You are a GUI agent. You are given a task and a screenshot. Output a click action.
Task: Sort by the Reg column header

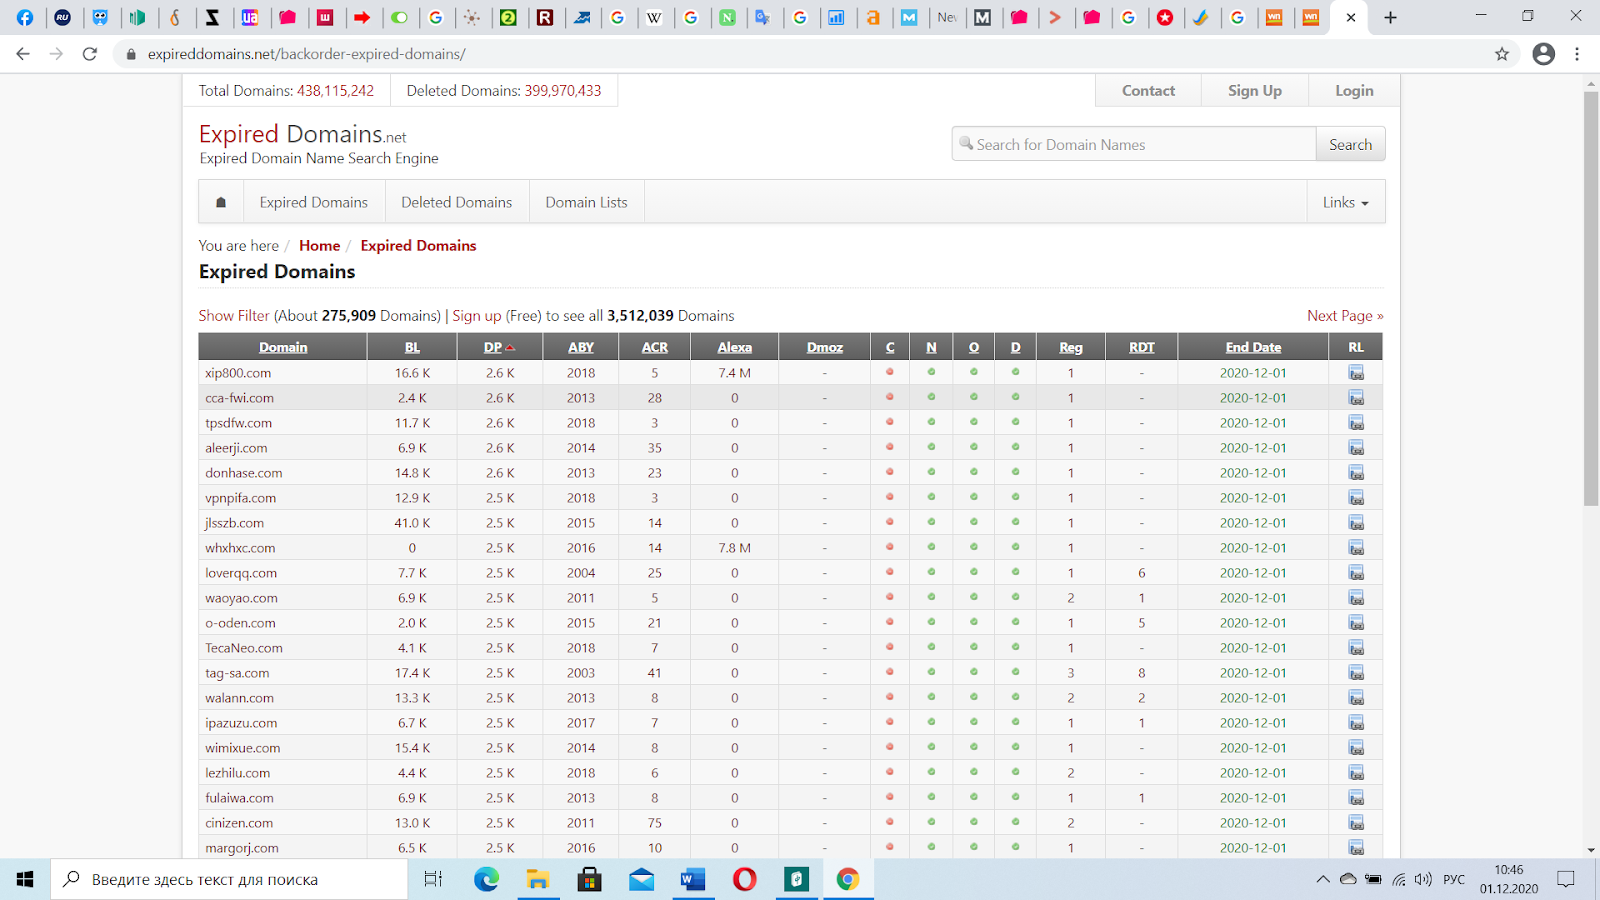coord(1071,347)
